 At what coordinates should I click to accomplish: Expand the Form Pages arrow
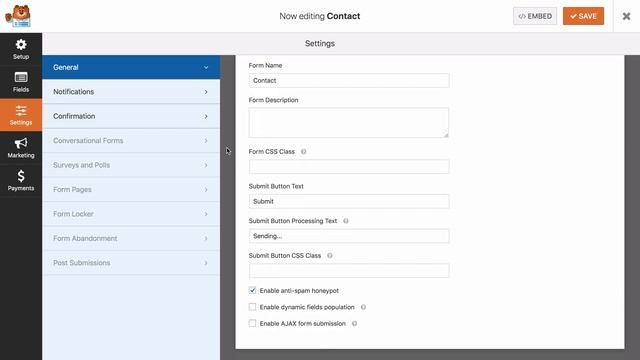[x=206, y=190]
